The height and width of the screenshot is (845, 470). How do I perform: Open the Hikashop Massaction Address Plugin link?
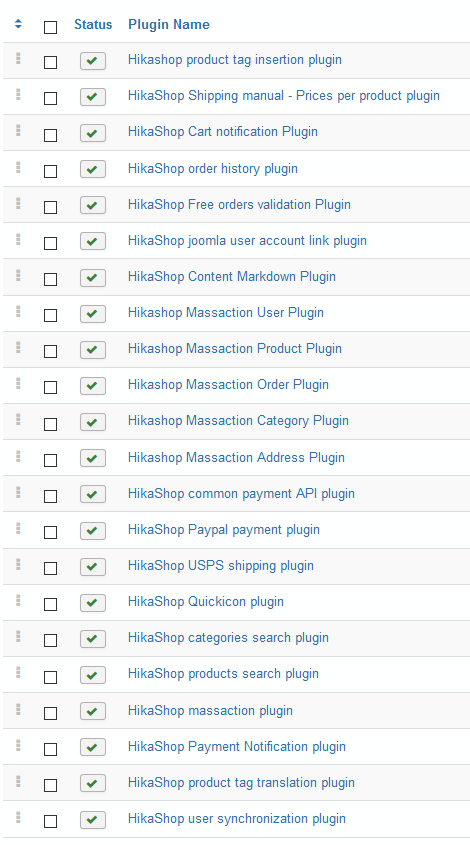[236, 458]
